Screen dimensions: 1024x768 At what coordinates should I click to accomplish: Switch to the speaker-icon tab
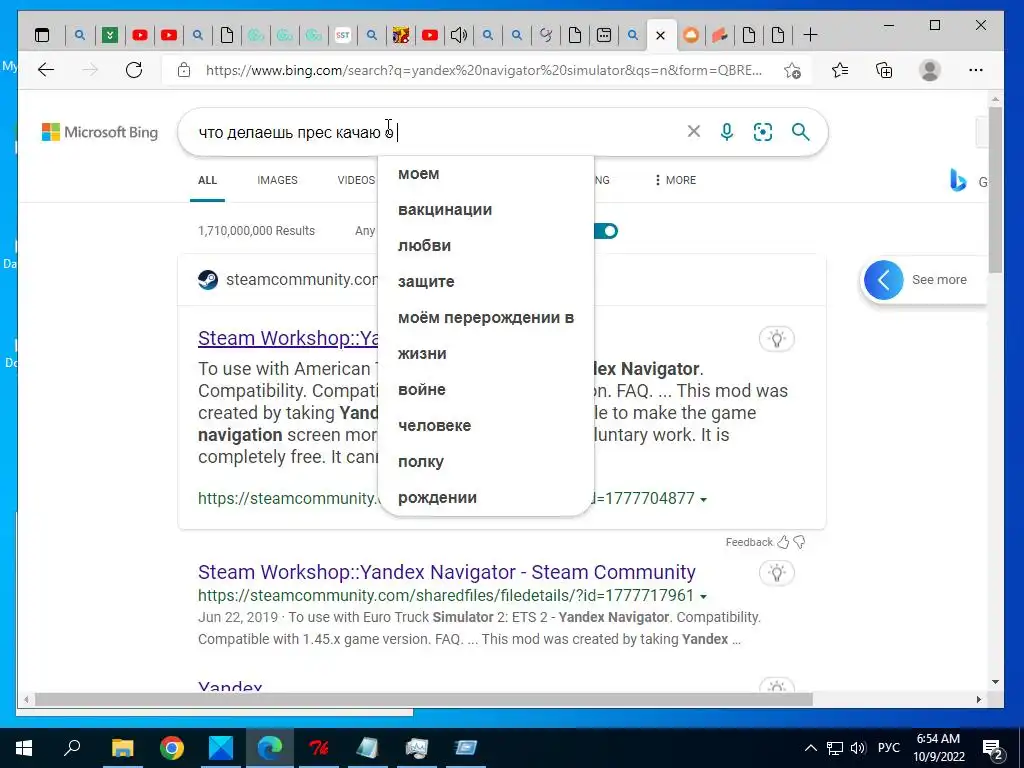(459, 35)
